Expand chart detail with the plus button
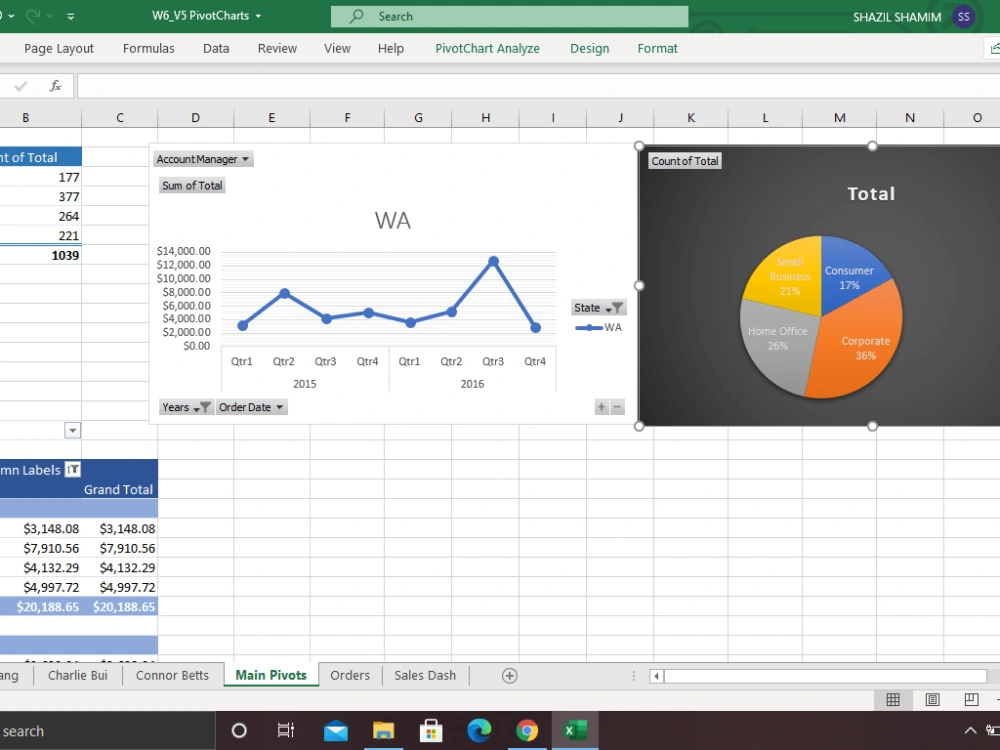The height and width of the screenshot is (750, 1000). tap(601, 407)
